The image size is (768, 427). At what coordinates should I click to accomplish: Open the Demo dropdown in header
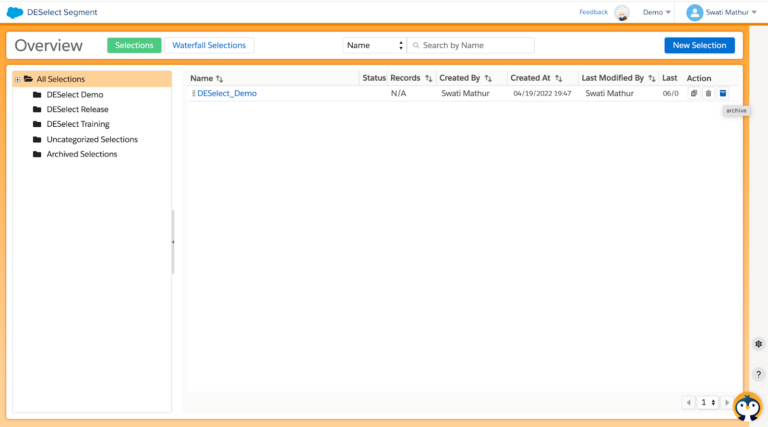(x=656, y=12)
